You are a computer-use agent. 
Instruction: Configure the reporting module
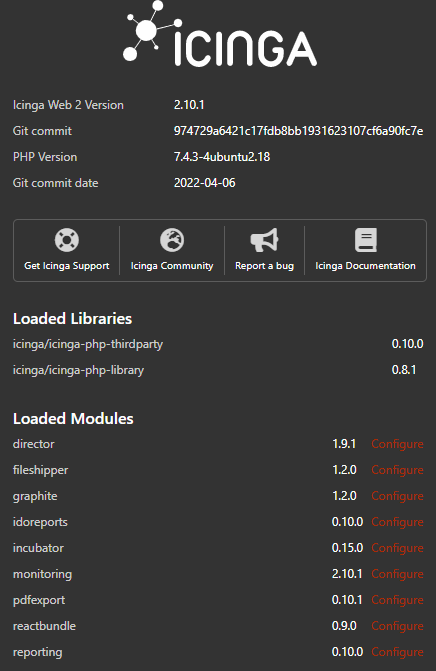pyautogui.click(x=397, y=652)
